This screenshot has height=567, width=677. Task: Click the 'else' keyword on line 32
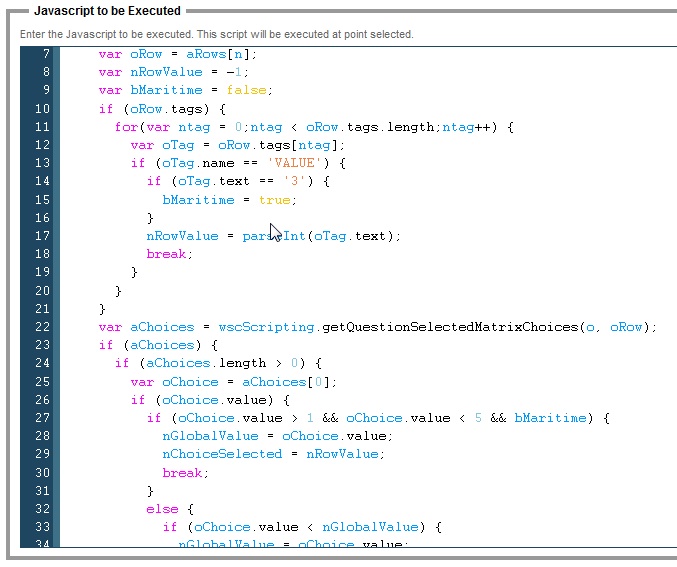pyautogui.click(x=162, y=508)
